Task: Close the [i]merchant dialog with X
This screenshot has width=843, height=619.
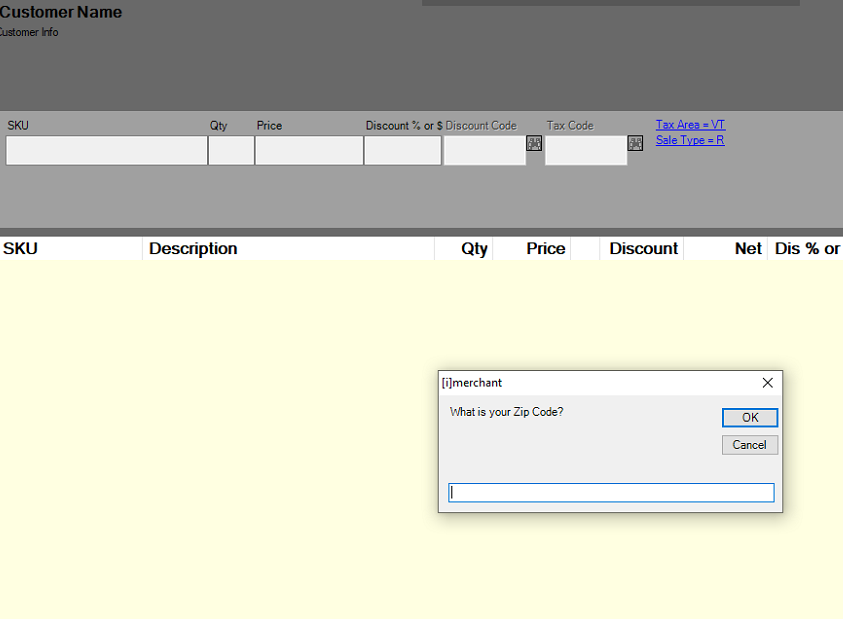Action: point(767,382)
